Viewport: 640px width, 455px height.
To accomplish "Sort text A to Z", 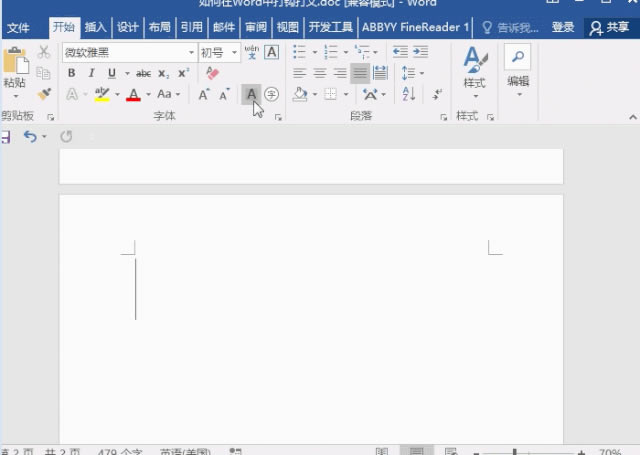I will point(409,94).
